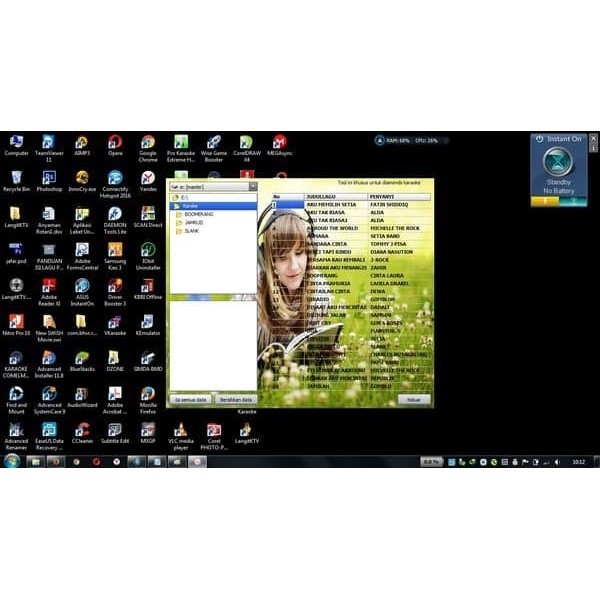Click the RAM and CPU usage widget
Viewport: 600px width, 600px height.
[x=411, y=140]
